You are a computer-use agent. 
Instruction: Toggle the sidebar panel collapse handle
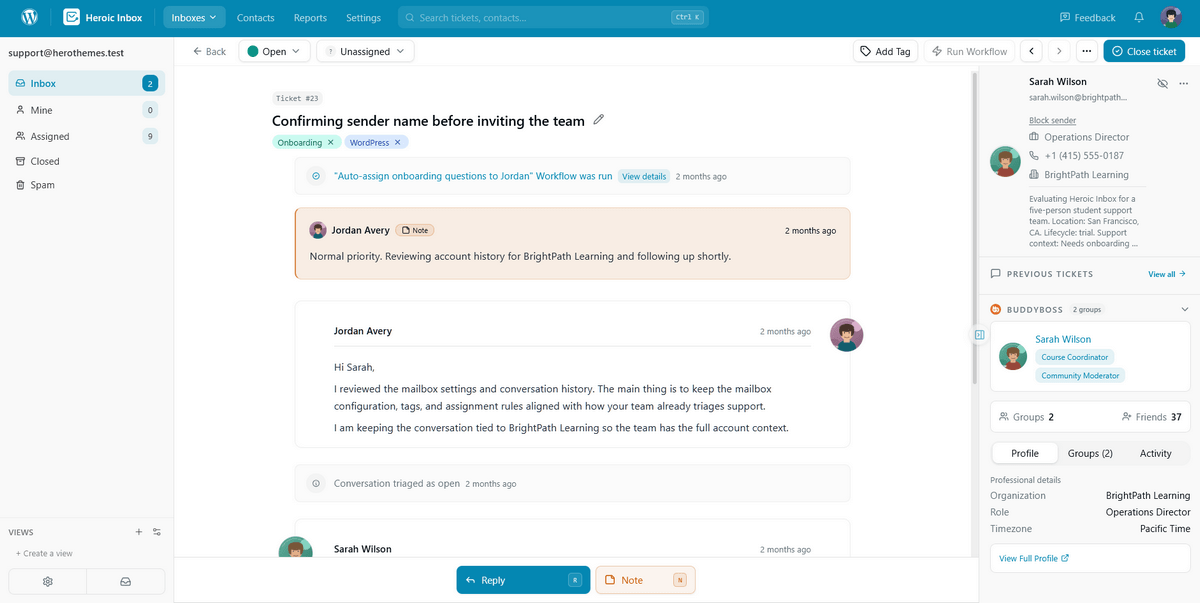coord(979,335)
